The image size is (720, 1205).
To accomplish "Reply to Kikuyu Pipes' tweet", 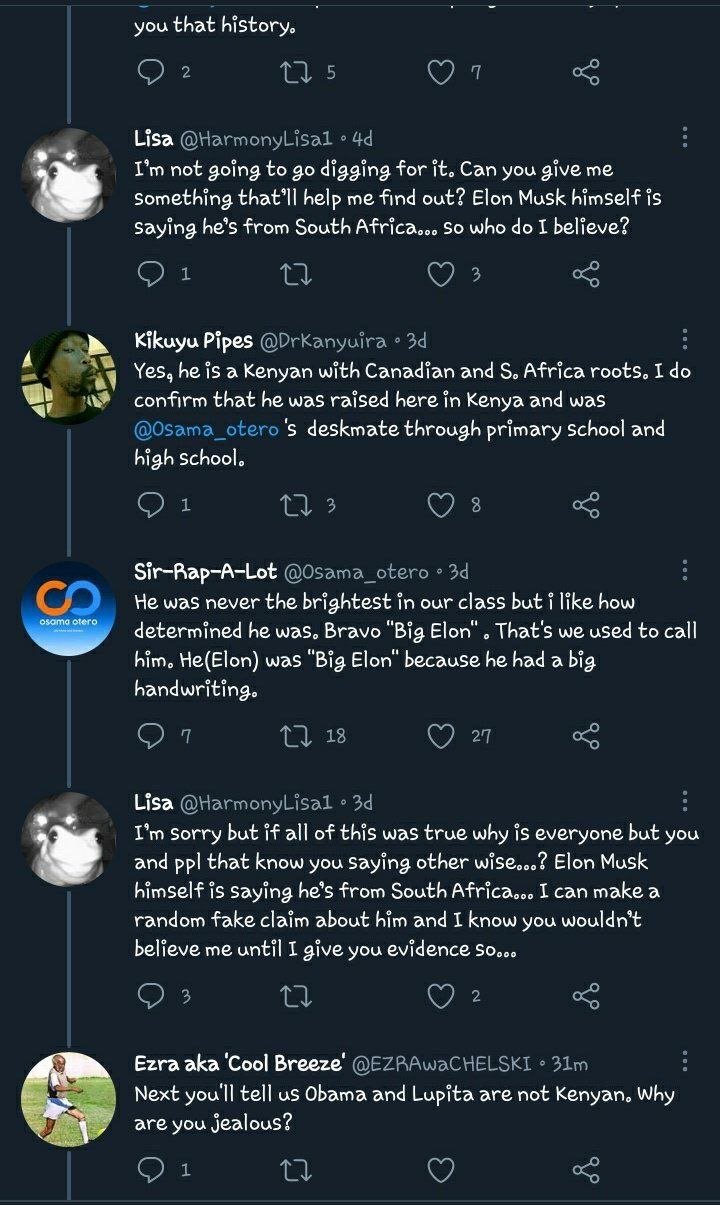I will pos(150,505).
